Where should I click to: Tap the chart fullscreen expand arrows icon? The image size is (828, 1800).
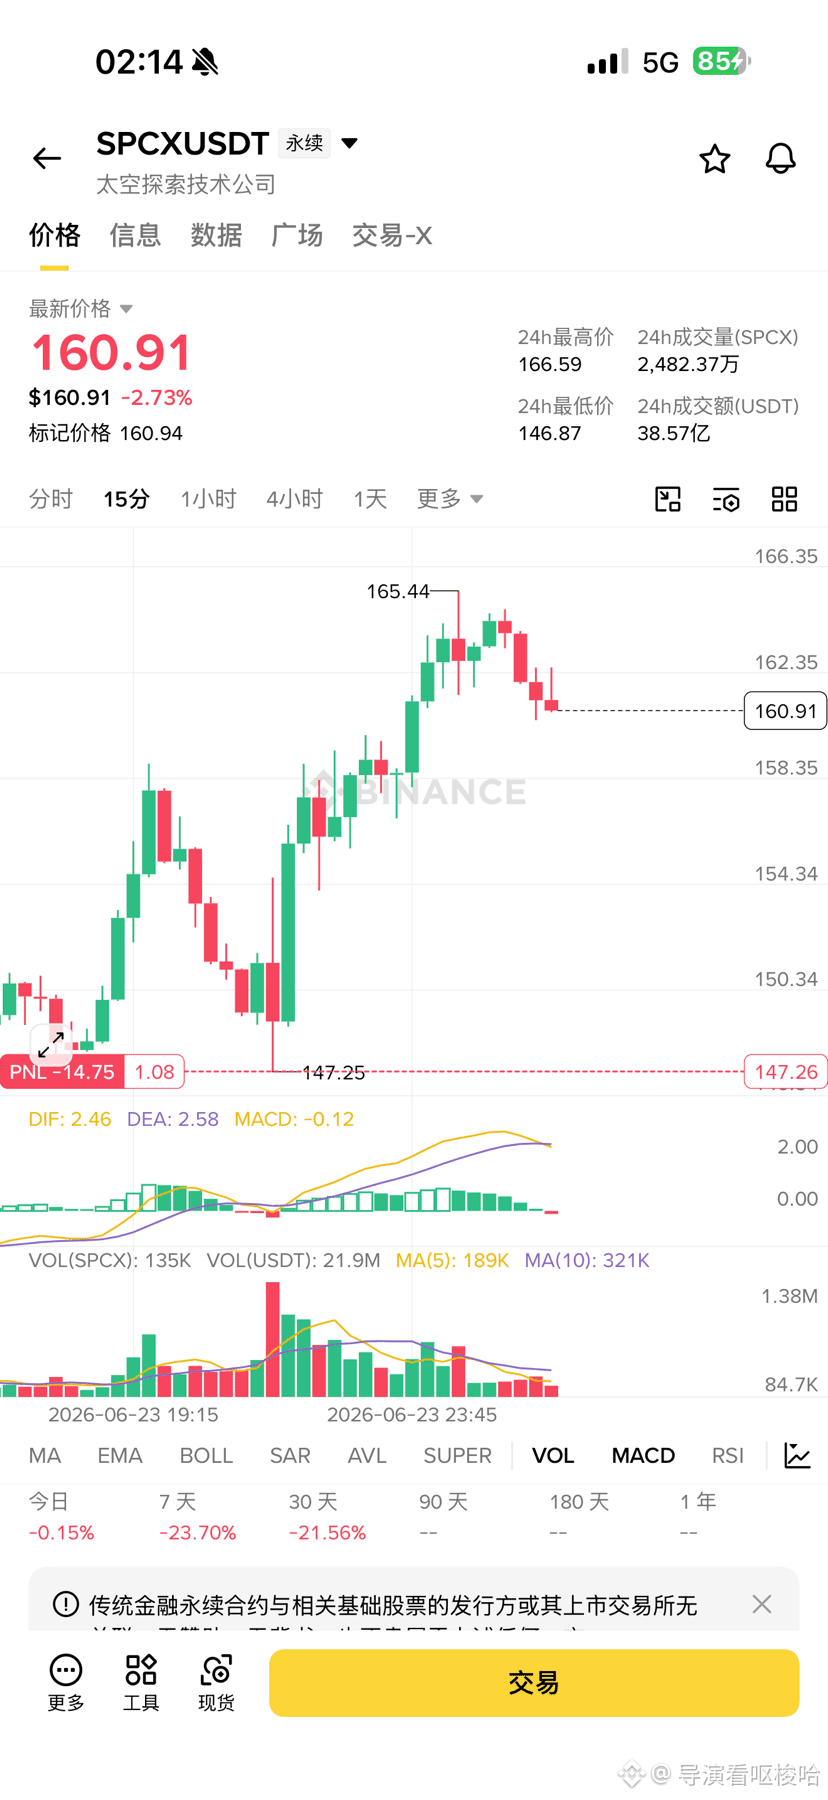51,1044
